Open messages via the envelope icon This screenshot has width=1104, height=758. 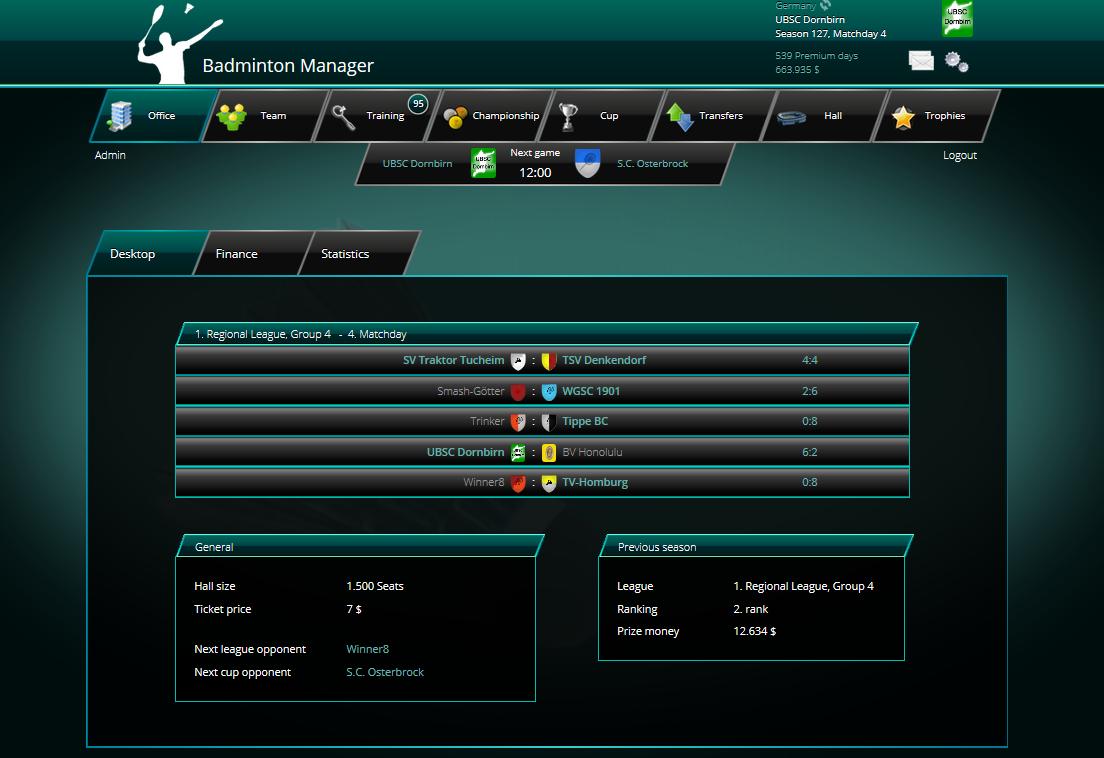(x=920, y=62)
